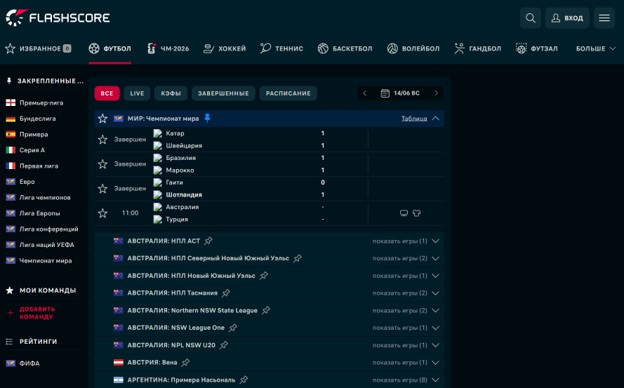Image resolution: width=624 pixels, height=388 pixels.
Task: Favorite the Бразилия vs Марокко match star
Action: pos(103,164)
